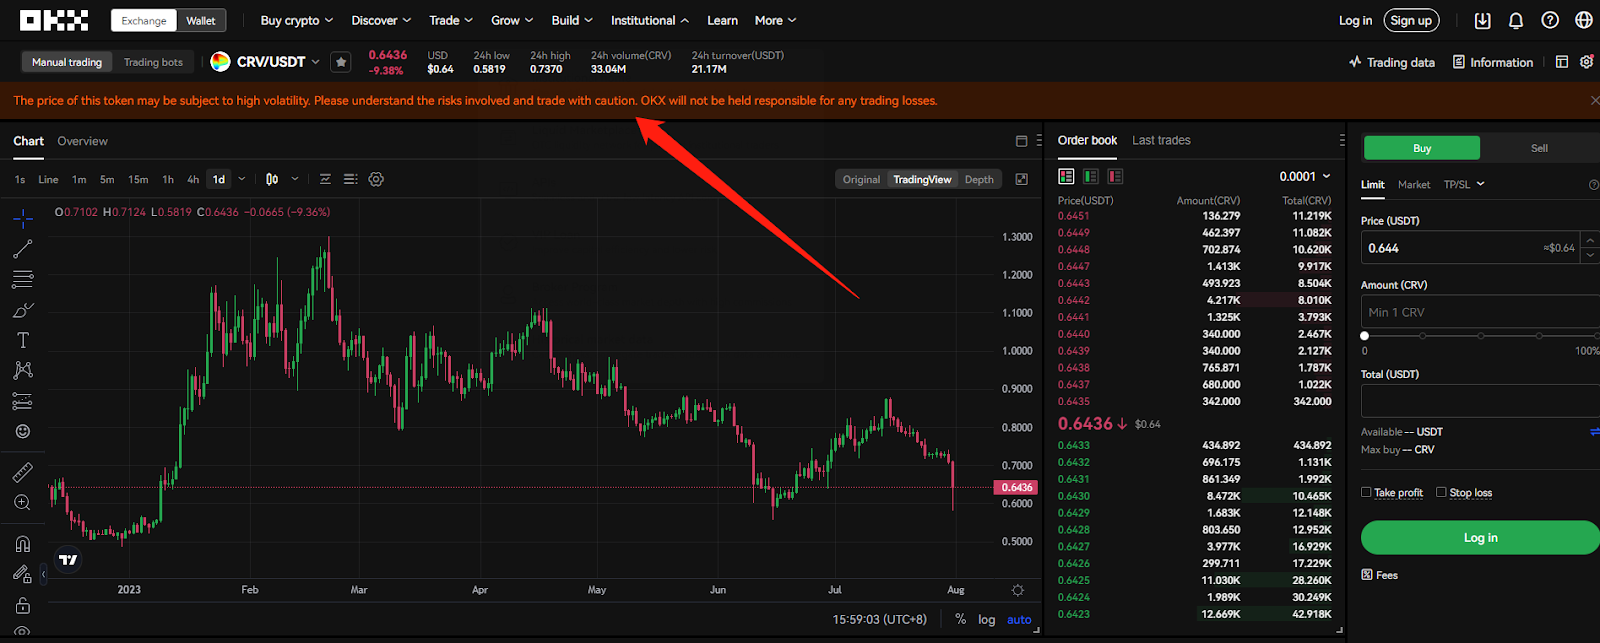Open order book 0.0001 precision dropdown

pyautogui.click(x=1305, y=176)
